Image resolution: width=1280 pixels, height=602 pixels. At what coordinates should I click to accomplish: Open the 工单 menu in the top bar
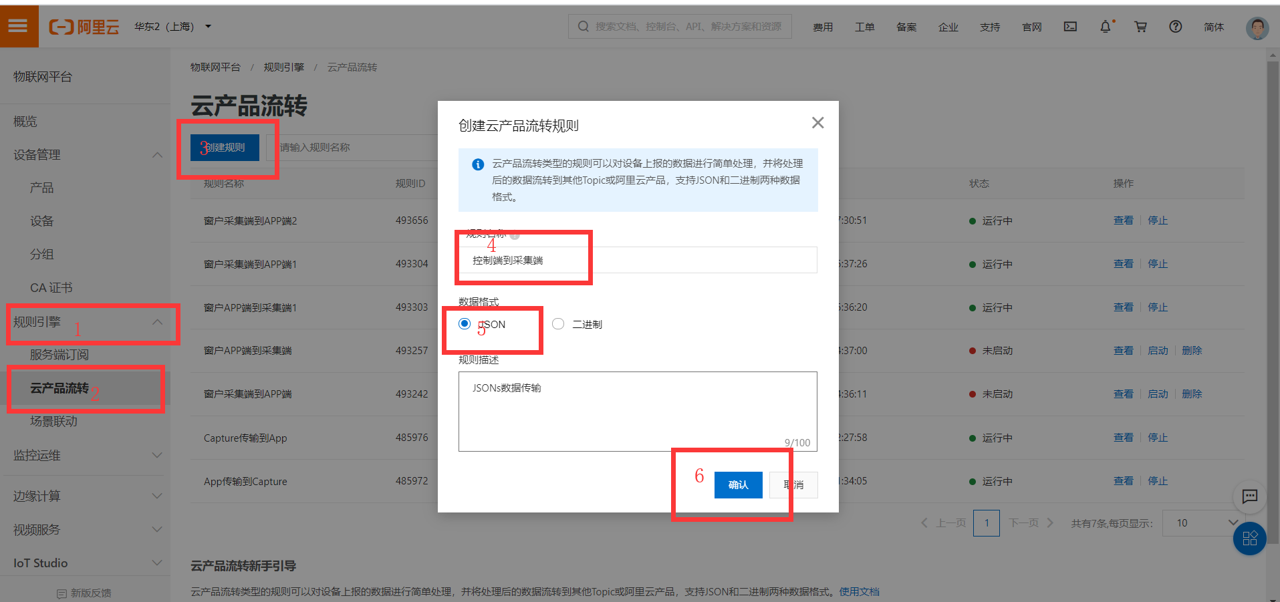coord(864,27)
